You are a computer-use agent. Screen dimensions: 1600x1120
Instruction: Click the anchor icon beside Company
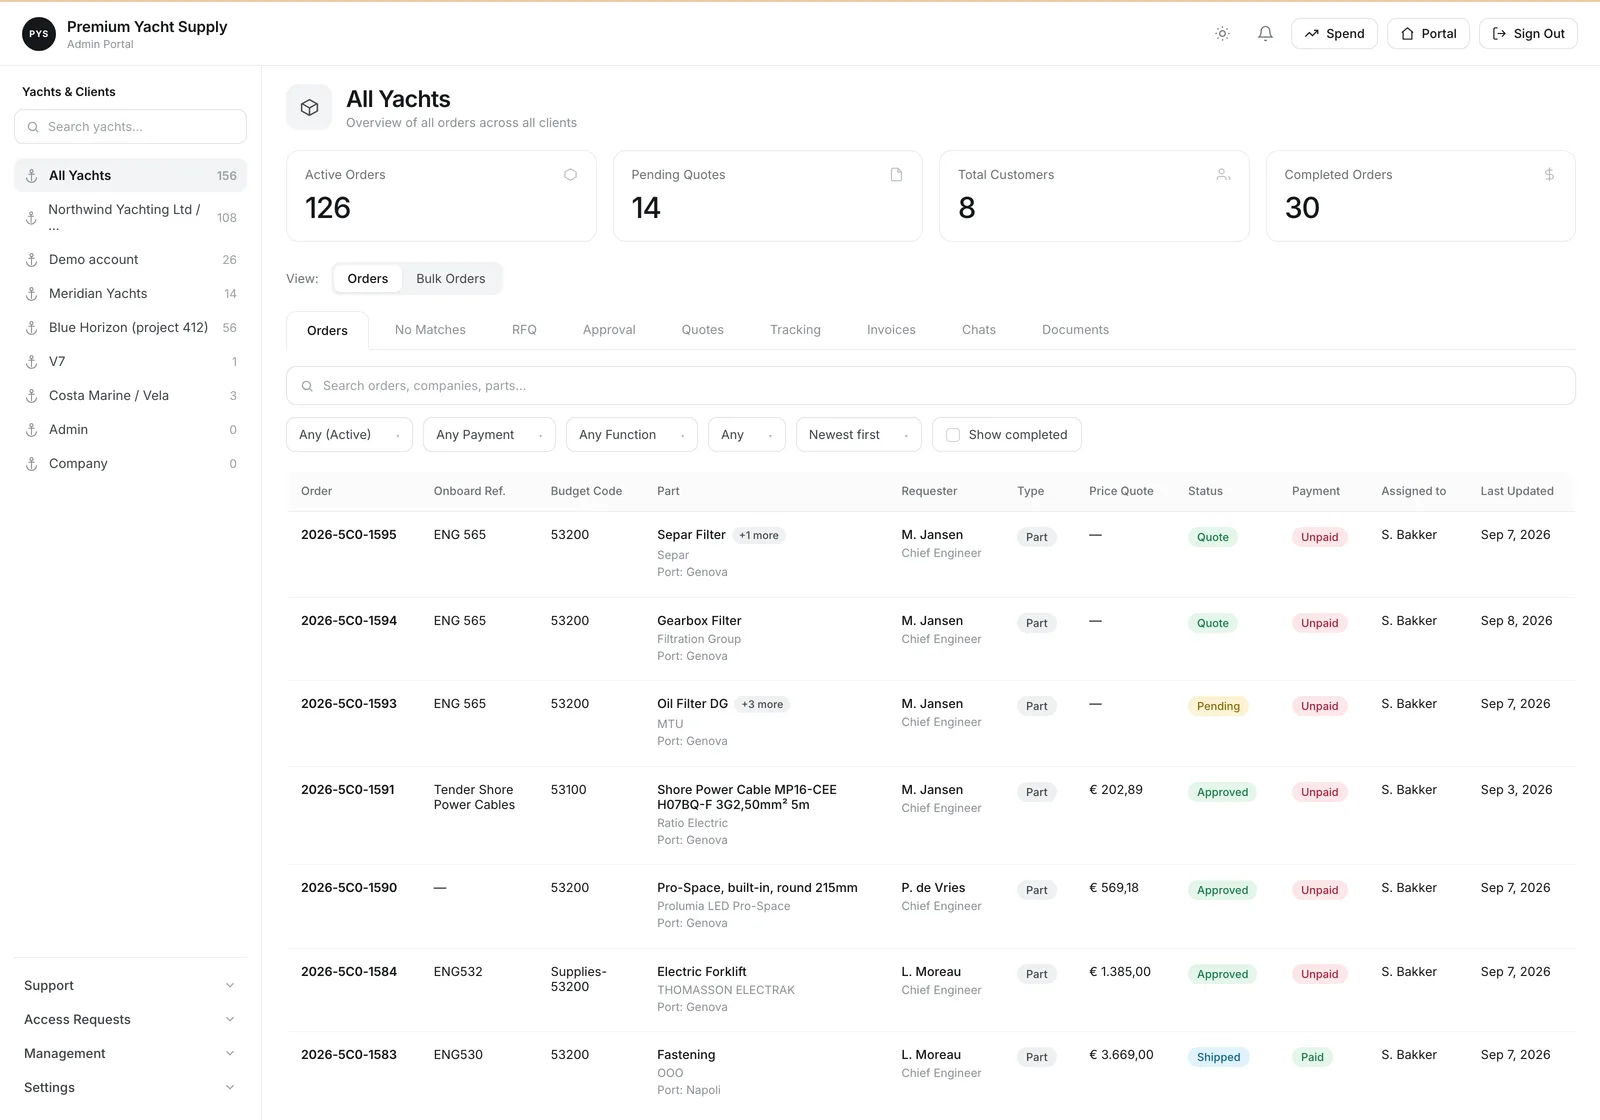click(31, 464)
